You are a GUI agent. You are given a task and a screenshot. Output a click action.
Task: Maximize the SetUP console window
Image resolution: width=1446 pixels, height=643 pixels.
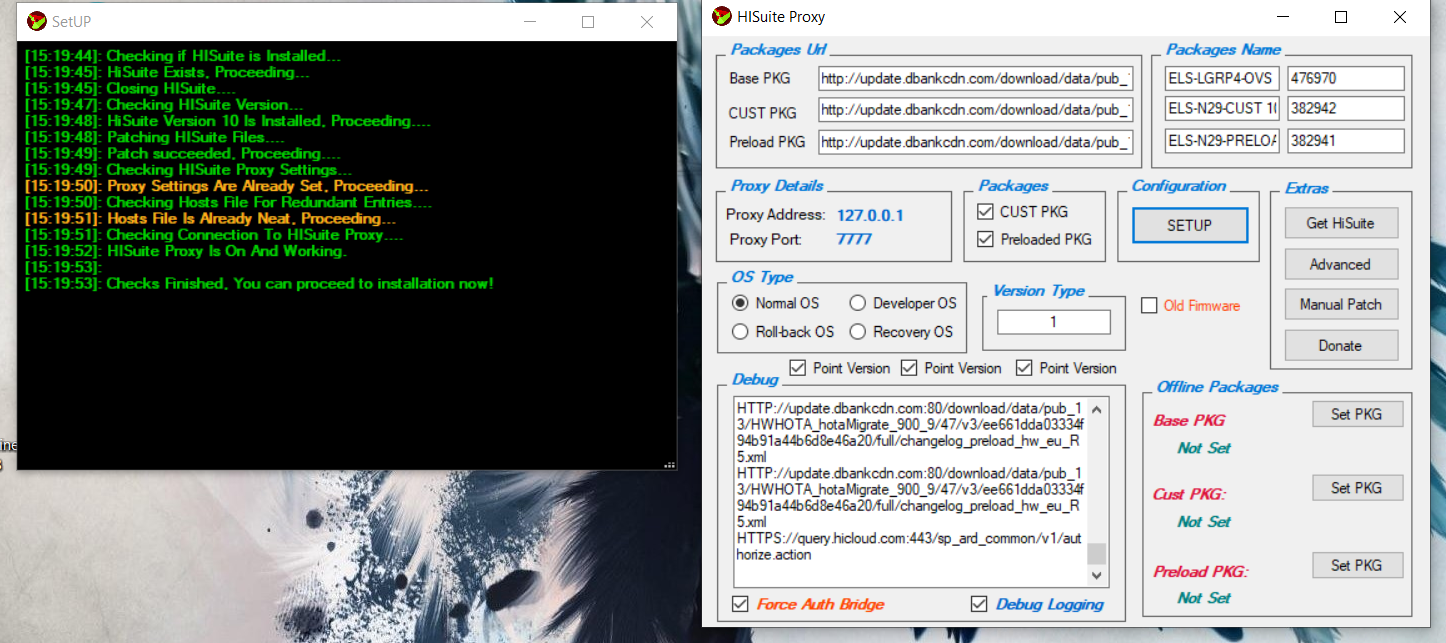588,21
